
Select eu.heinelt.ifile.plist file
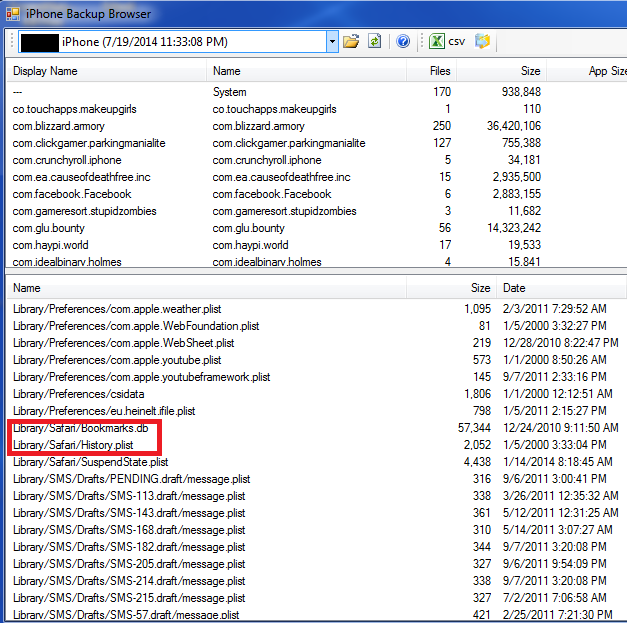point(317,411)
